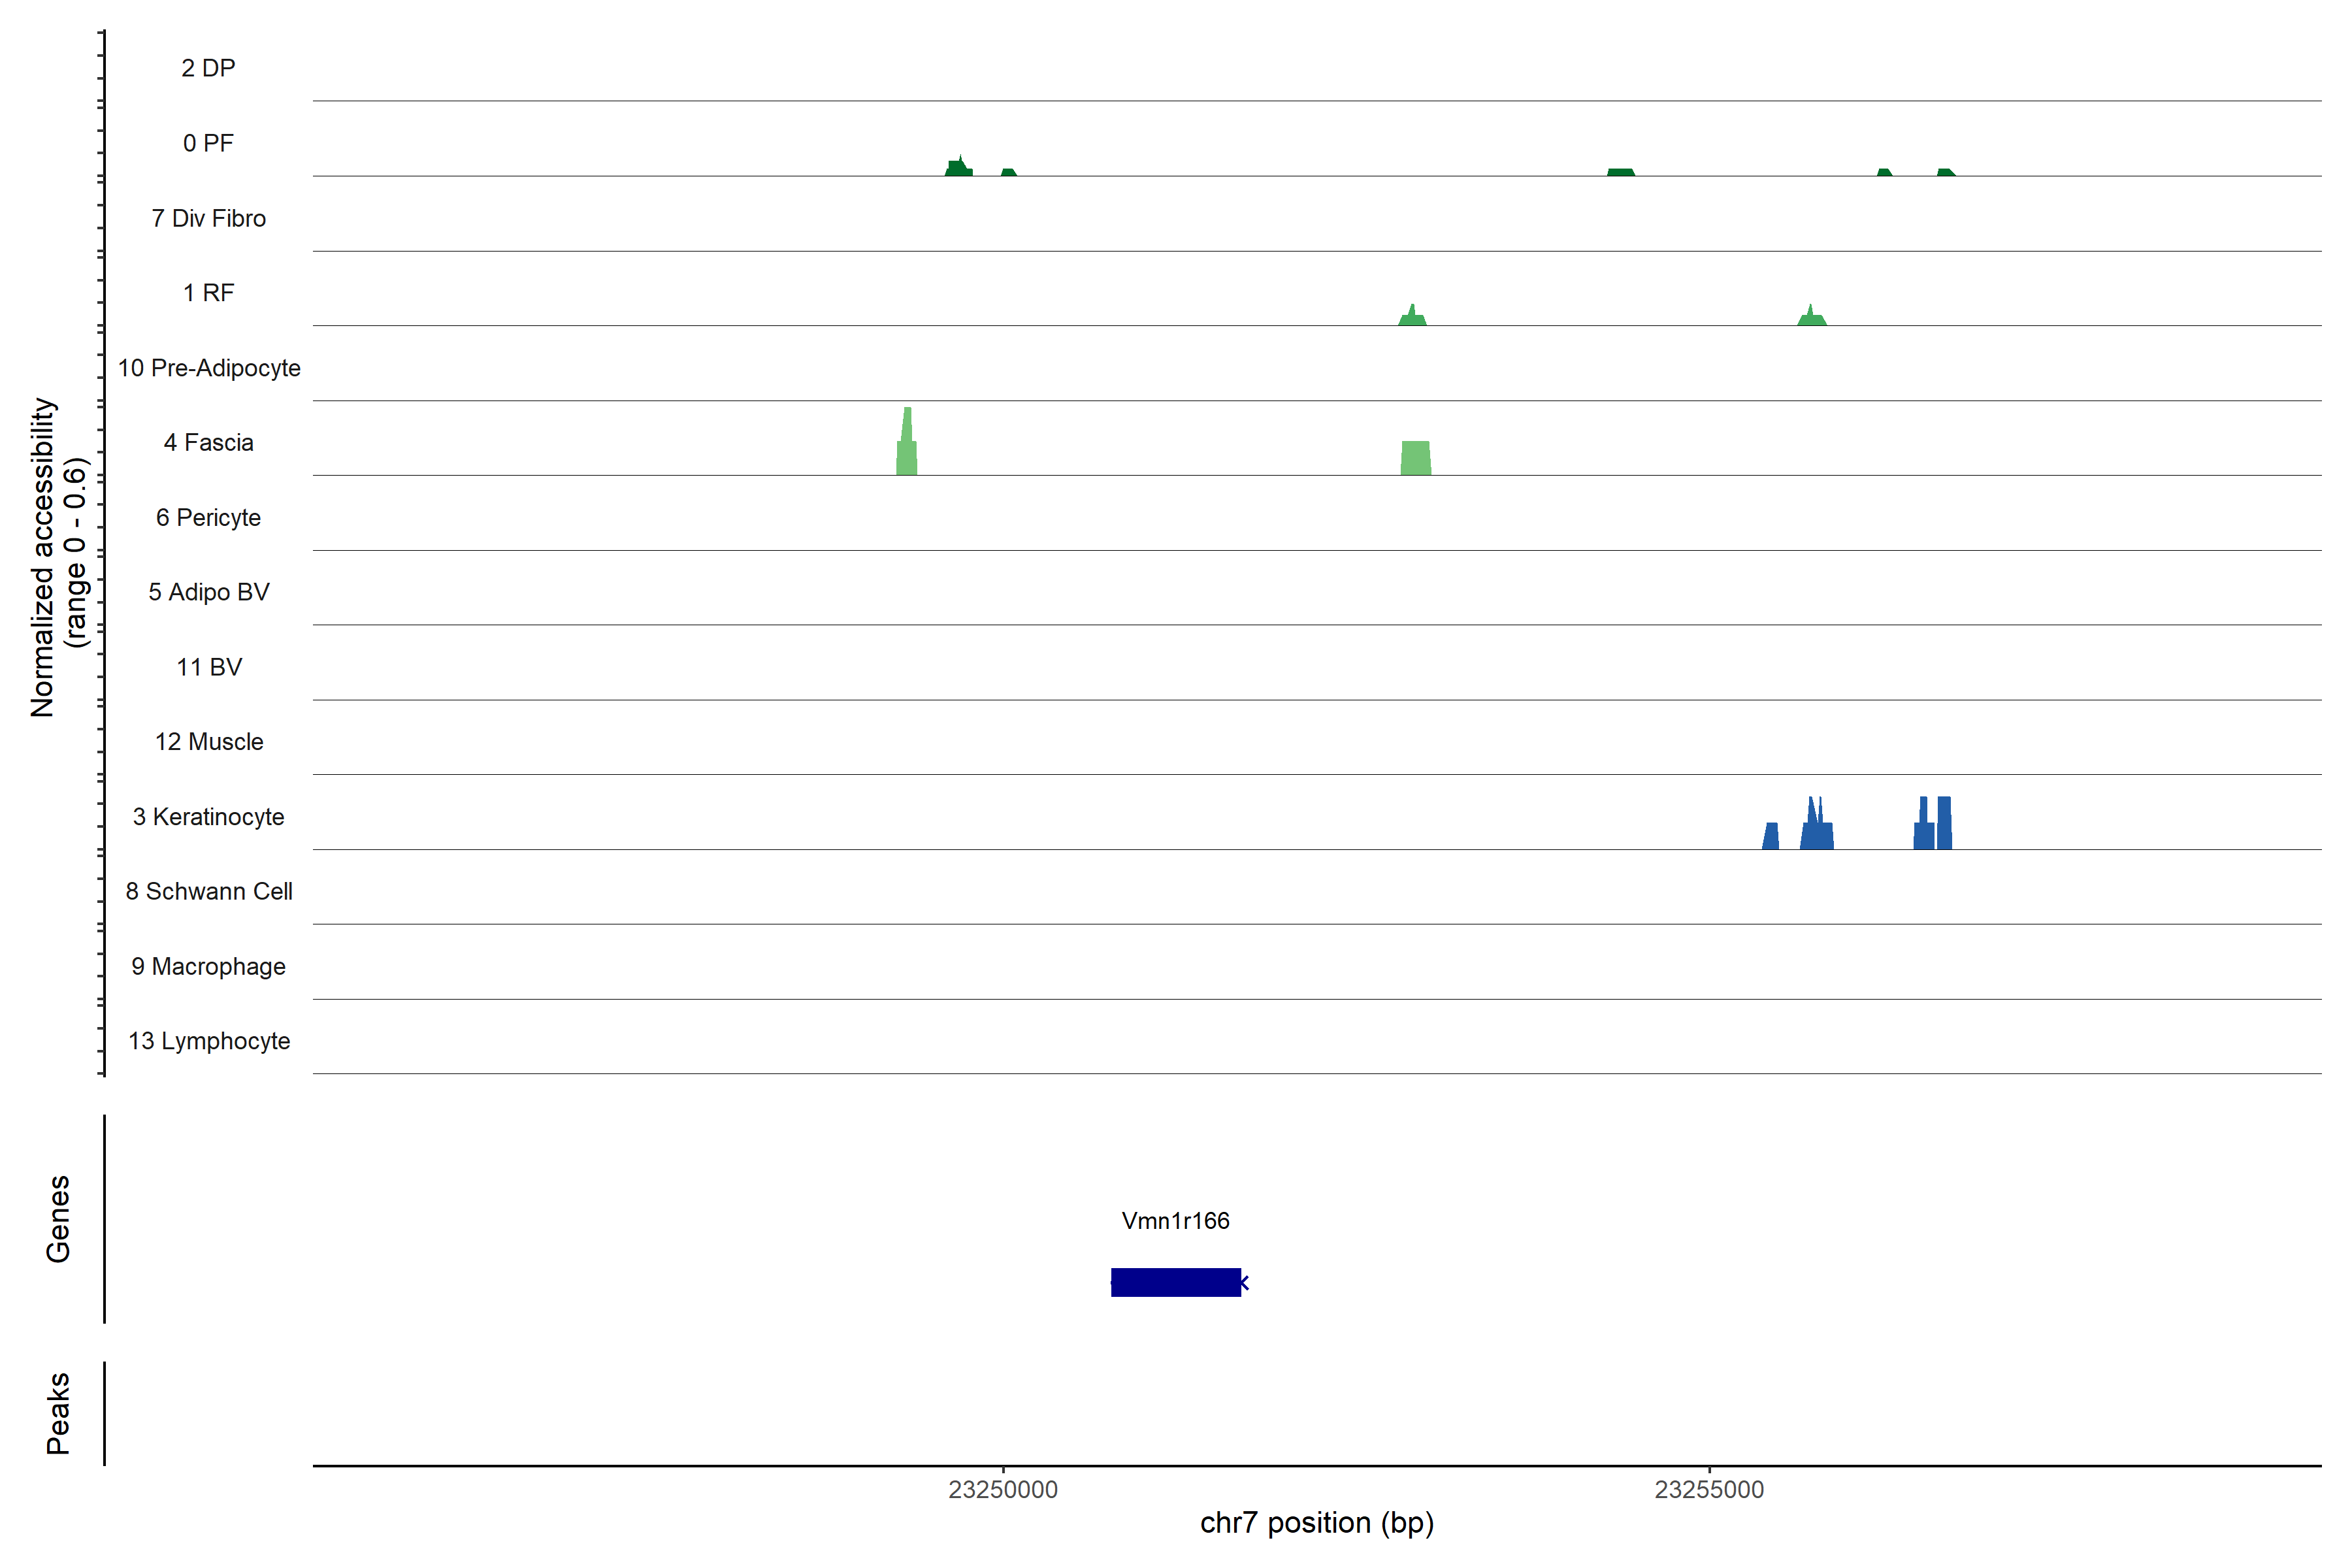Click the 23255000 axis tick label
2352x1568 pixels.
click(1709, 1490)
